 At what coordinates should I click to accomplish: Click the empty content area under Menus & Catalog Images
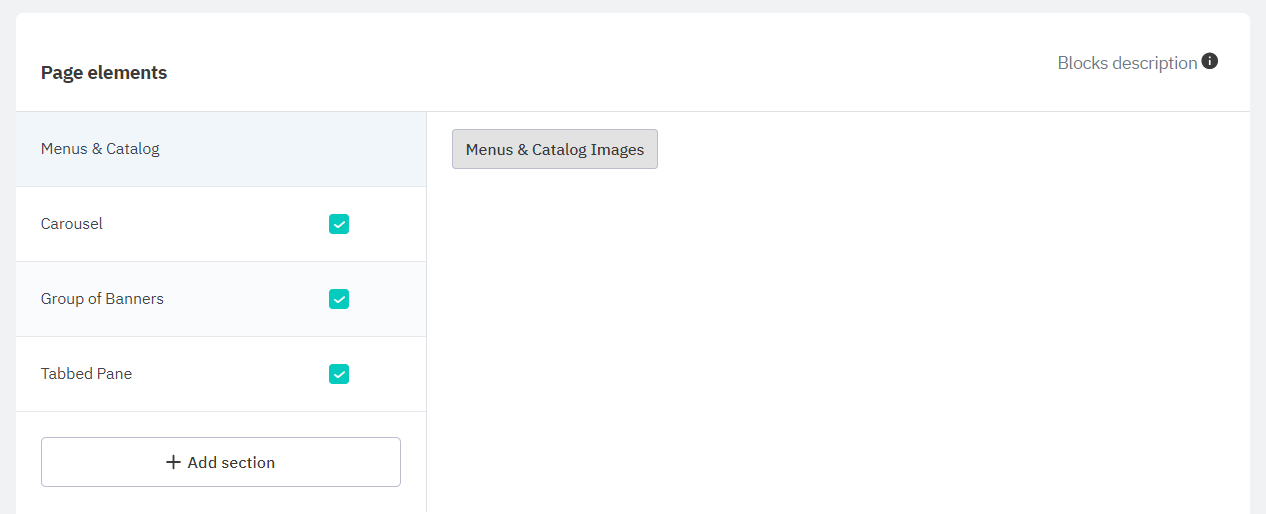pos(838,340)
